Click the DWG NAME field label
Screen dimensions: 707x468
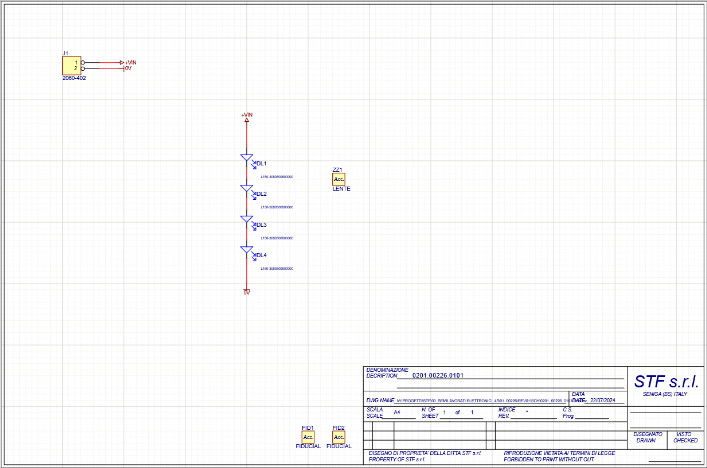[x=381, y=400]
